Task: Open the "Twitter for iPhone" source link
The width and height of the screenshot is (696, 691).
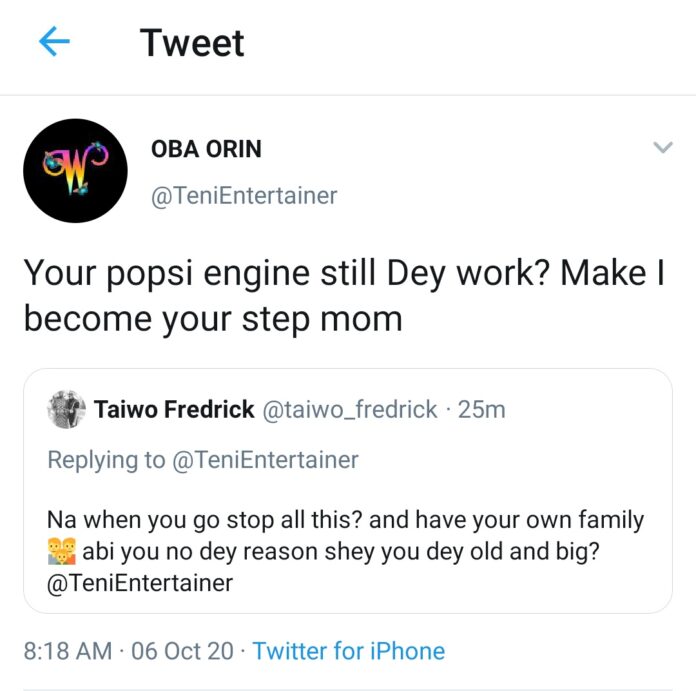Action: (349, 651)
